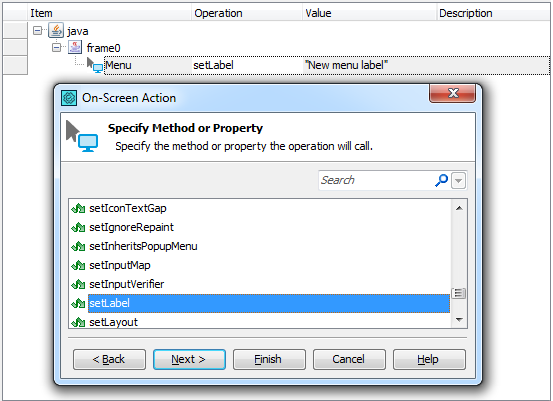Click the on-screen action icon beside Menu
The width and height of the screenshot is (553, 401).
(x=95, y=65)
